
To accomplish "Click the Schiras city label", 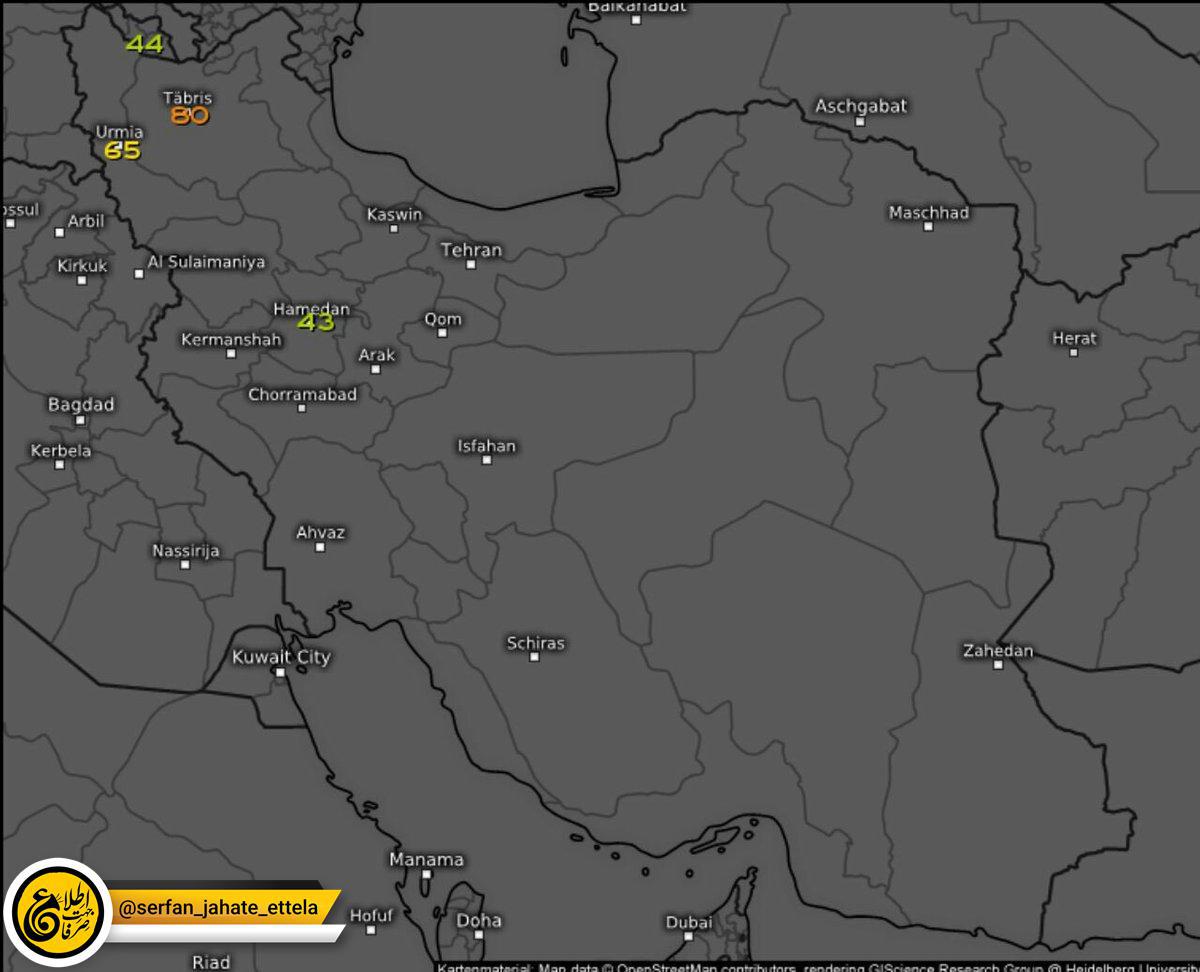I will (x=535, y=643).
